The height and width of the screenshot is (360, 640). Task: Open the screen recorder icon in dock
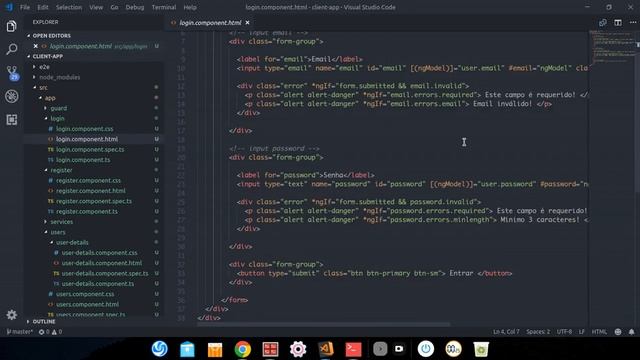(399, 349)
